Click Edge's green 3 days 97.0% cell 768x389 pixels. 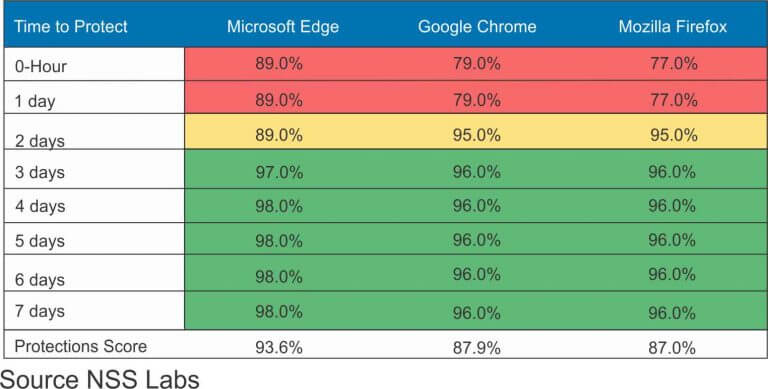pos(279,172)
